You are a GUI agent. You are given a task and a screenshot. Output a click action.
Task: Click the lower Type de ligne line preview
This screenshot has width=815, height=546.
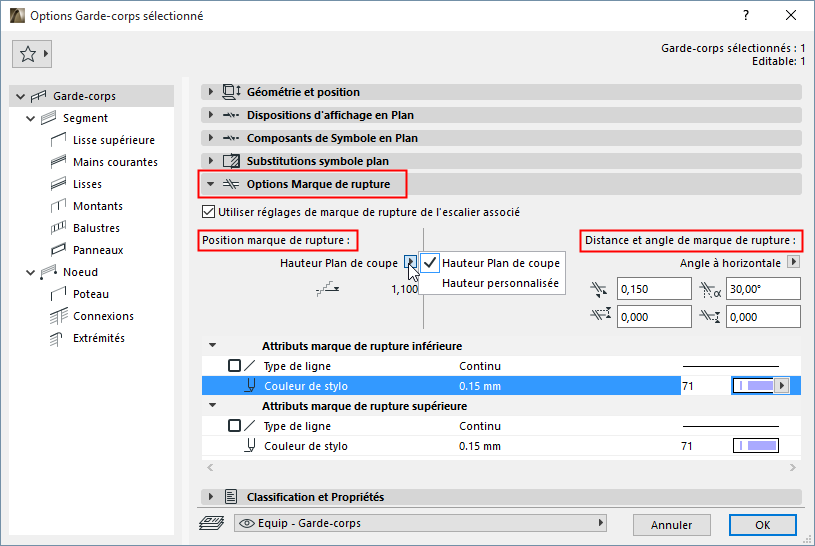(x=731, y=366)
